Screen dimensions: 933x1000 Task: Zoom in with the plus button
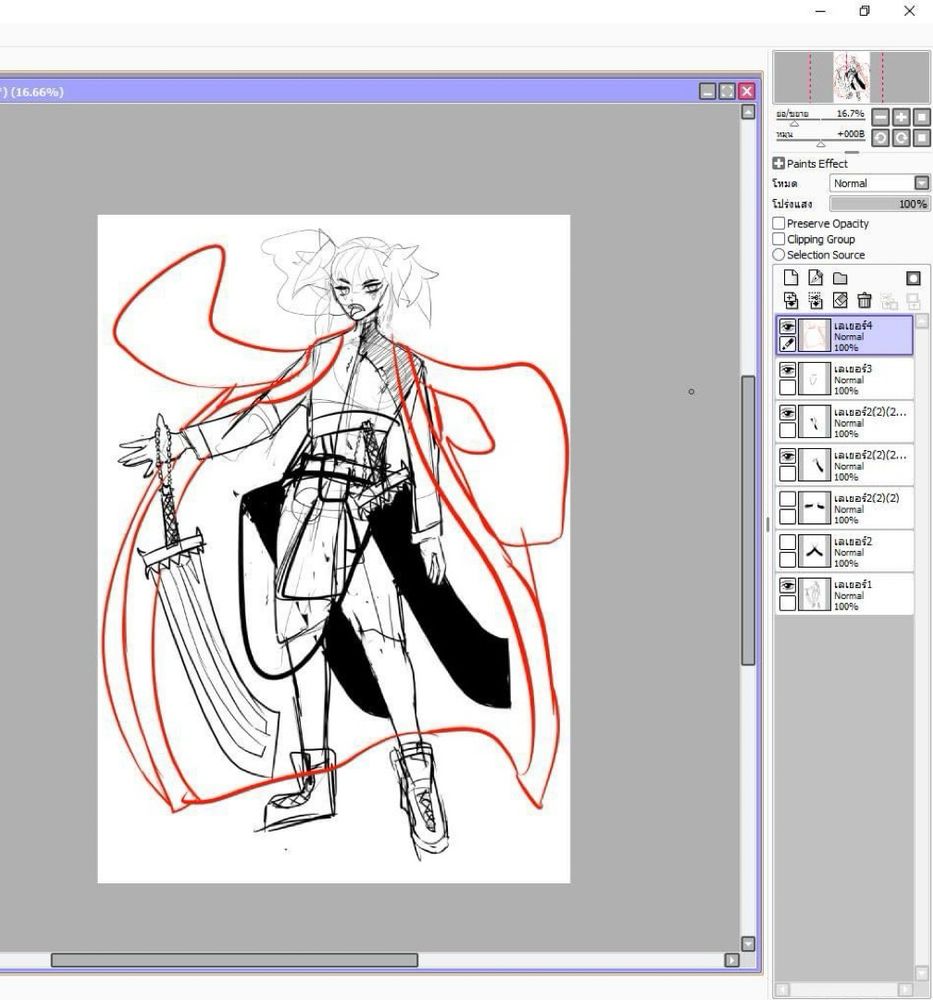point(901,117)
